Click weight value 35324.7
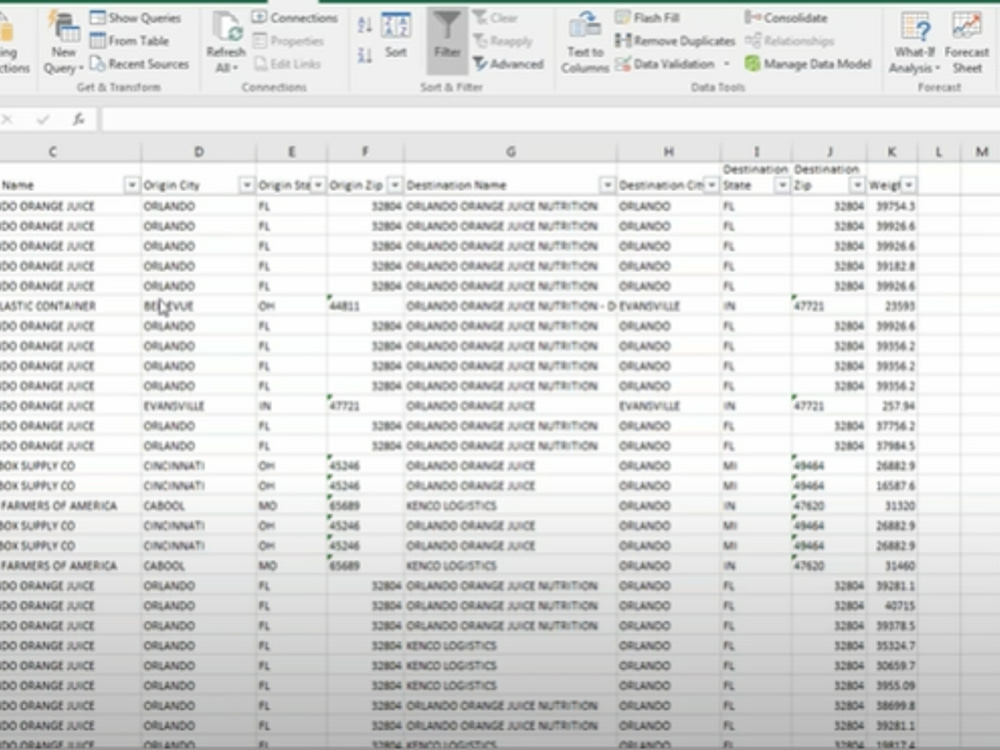 coord(892,646)
